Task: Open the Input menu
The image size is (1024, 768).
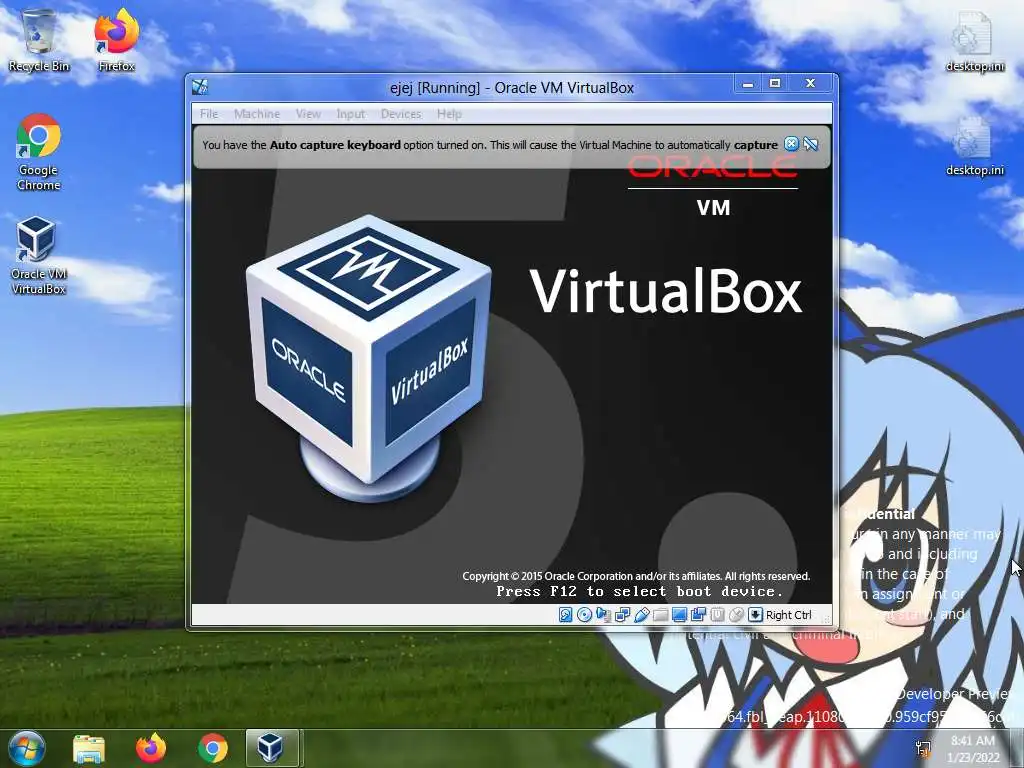Action: 351,114
